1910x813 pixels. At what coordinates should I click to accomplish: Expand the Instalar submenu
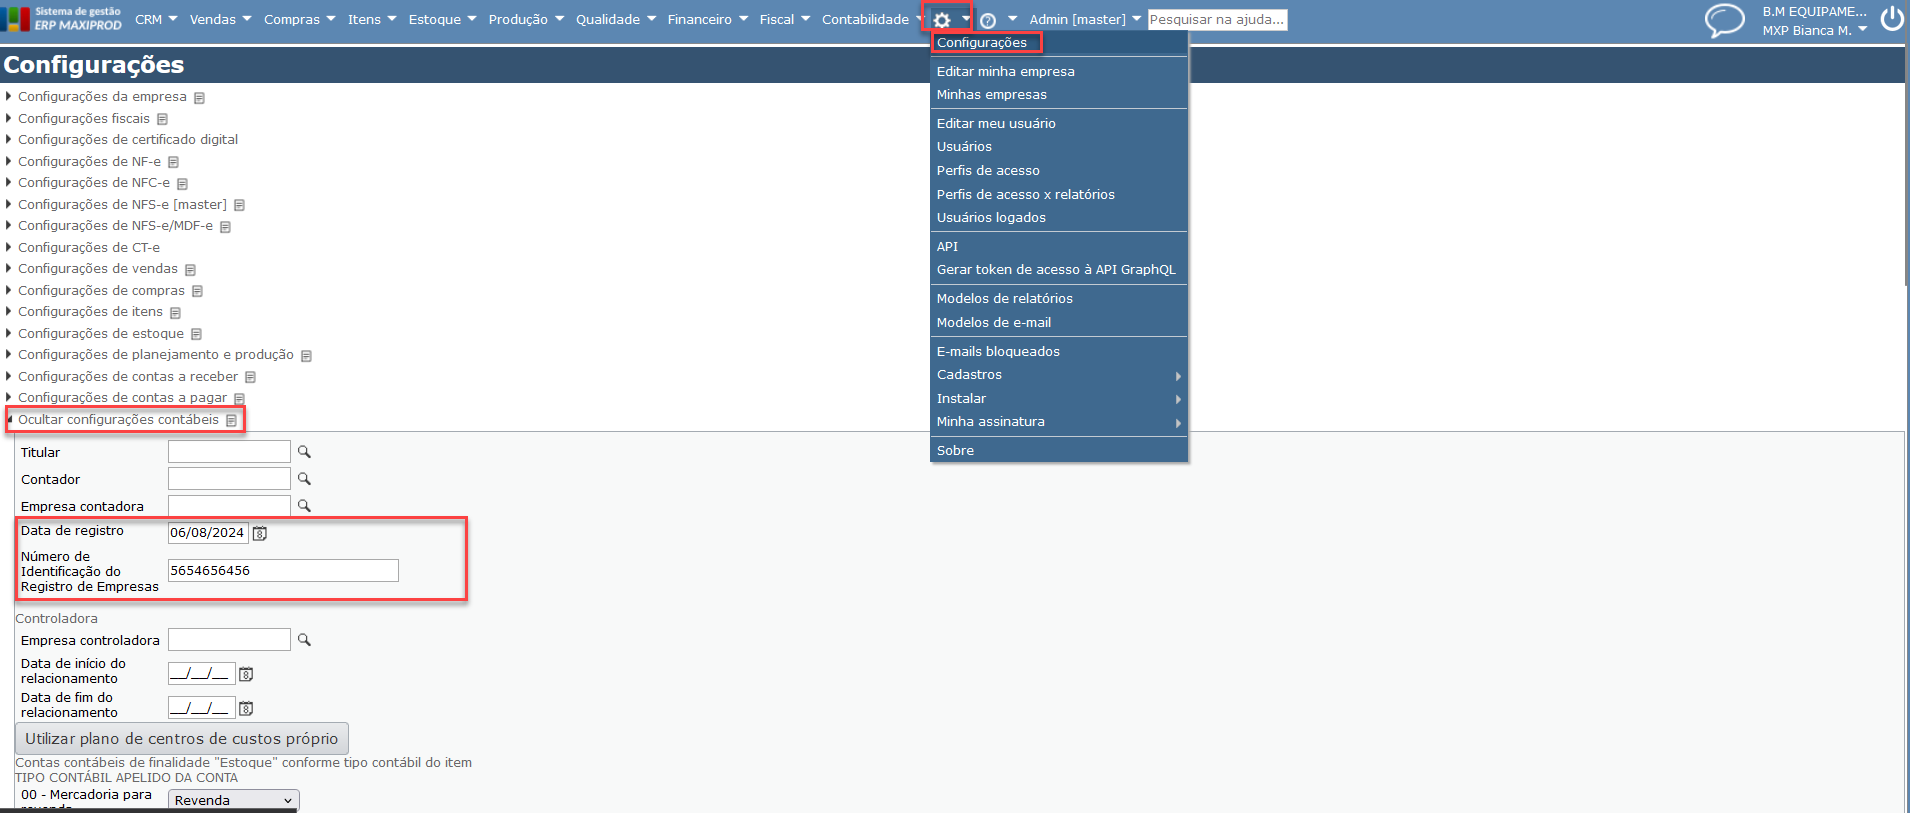pyautogui.click(x=1059, y=399)
